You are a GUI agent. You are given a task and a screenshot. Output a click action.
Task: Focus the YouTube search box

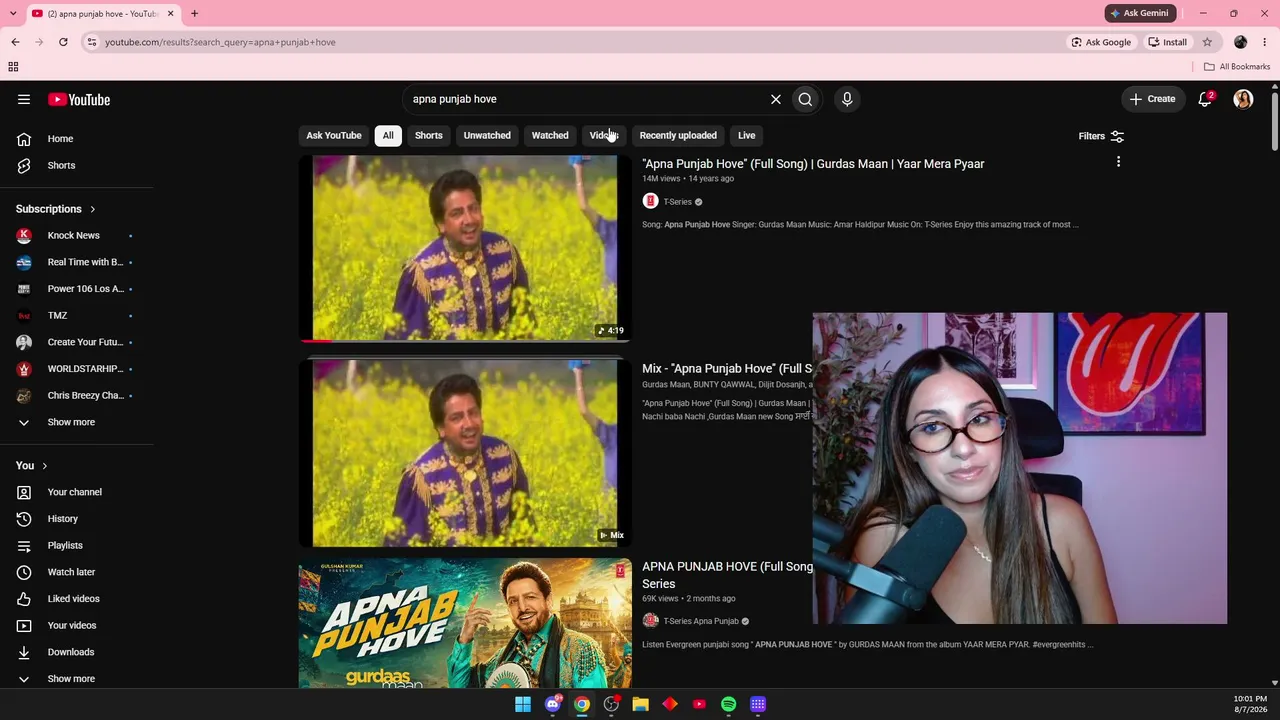pyautogui.click(x=585, y=99)
